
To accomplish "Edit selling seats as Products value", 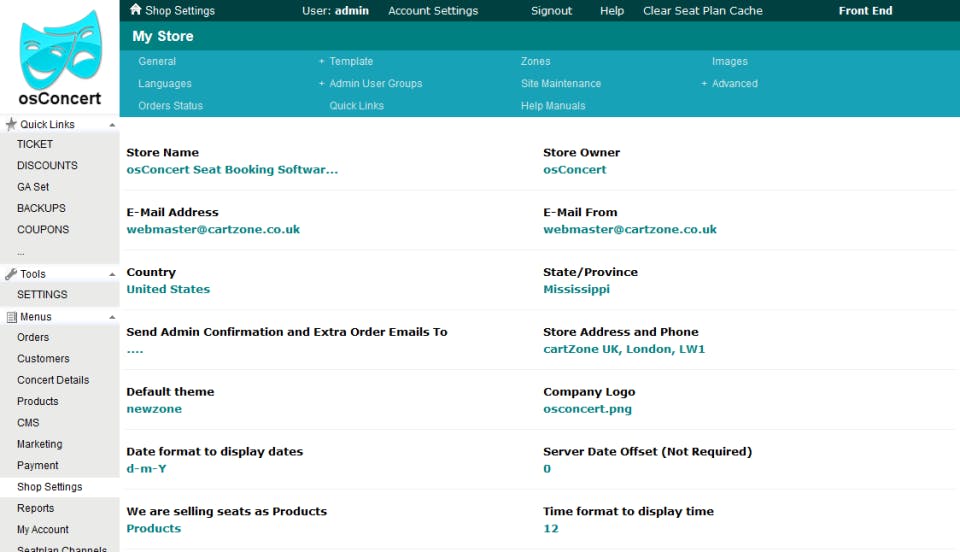I will tap(154, 528).
